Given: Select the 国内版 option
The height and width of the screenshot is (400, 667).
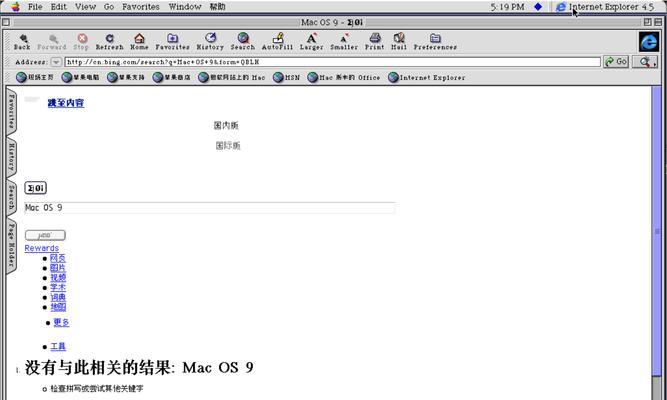Looking at the screenshot, I should tap(226, 126).
